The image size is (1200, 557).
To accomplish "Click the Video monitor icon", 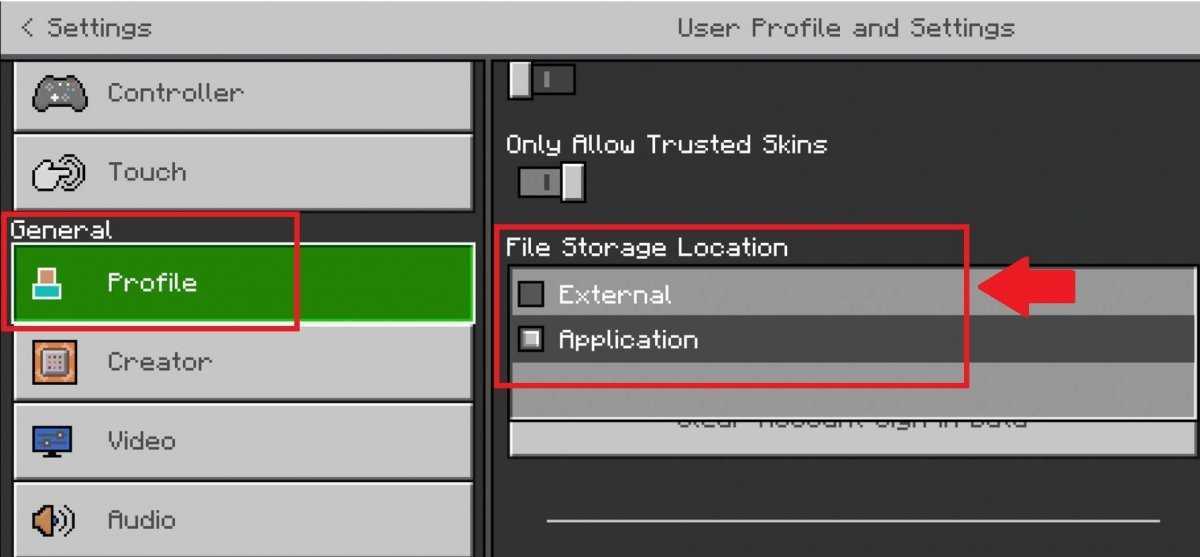I will point(53,441).
